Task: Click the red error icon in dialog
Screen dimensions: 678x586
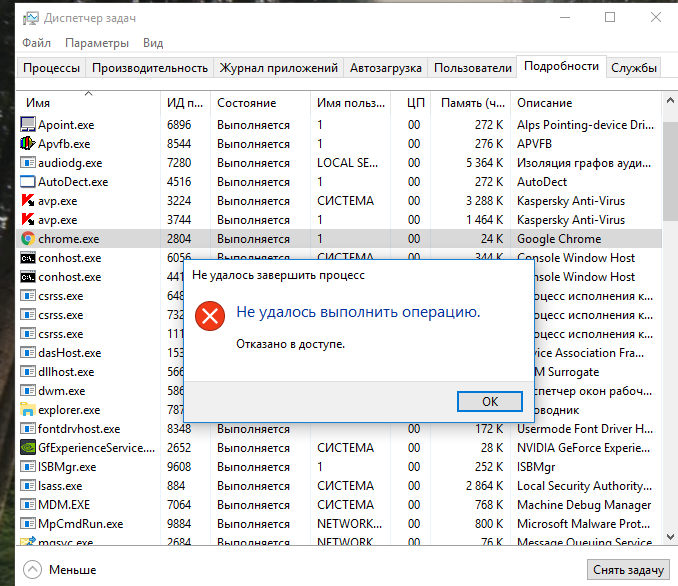Action: point(210,316)
